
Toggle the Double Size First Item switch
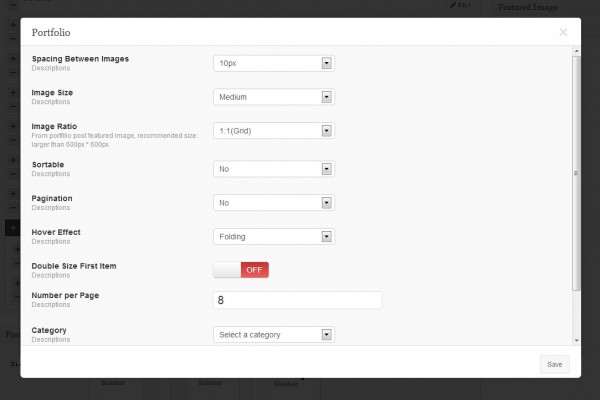pos(241,270)
